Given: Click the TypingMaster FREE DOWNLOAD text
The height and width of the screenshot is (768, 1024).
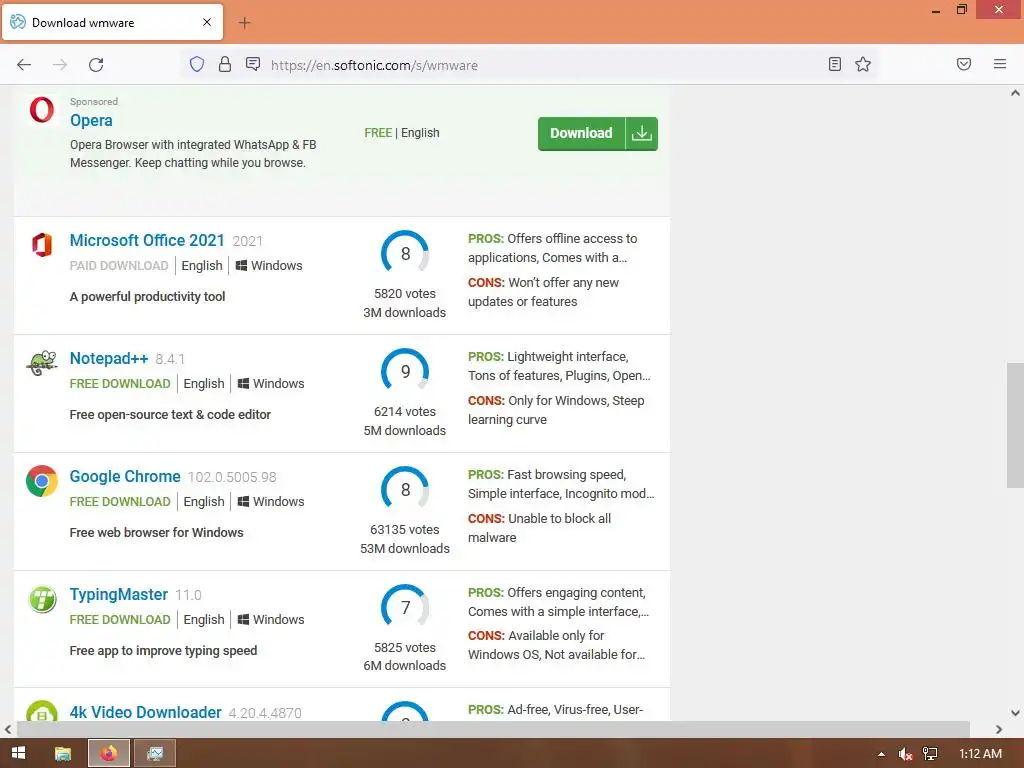Looking at the screenshot, I should click(x=120, y=620).
